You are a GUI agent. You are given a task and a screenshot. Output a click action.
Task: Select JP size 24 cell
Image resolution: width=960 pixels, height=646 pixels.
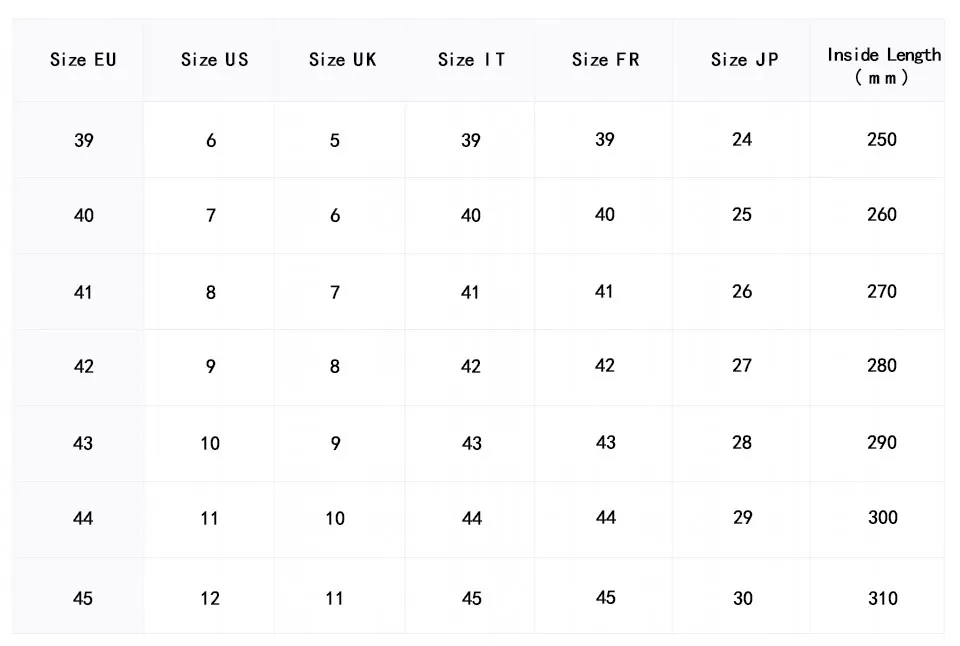point(742,140)
